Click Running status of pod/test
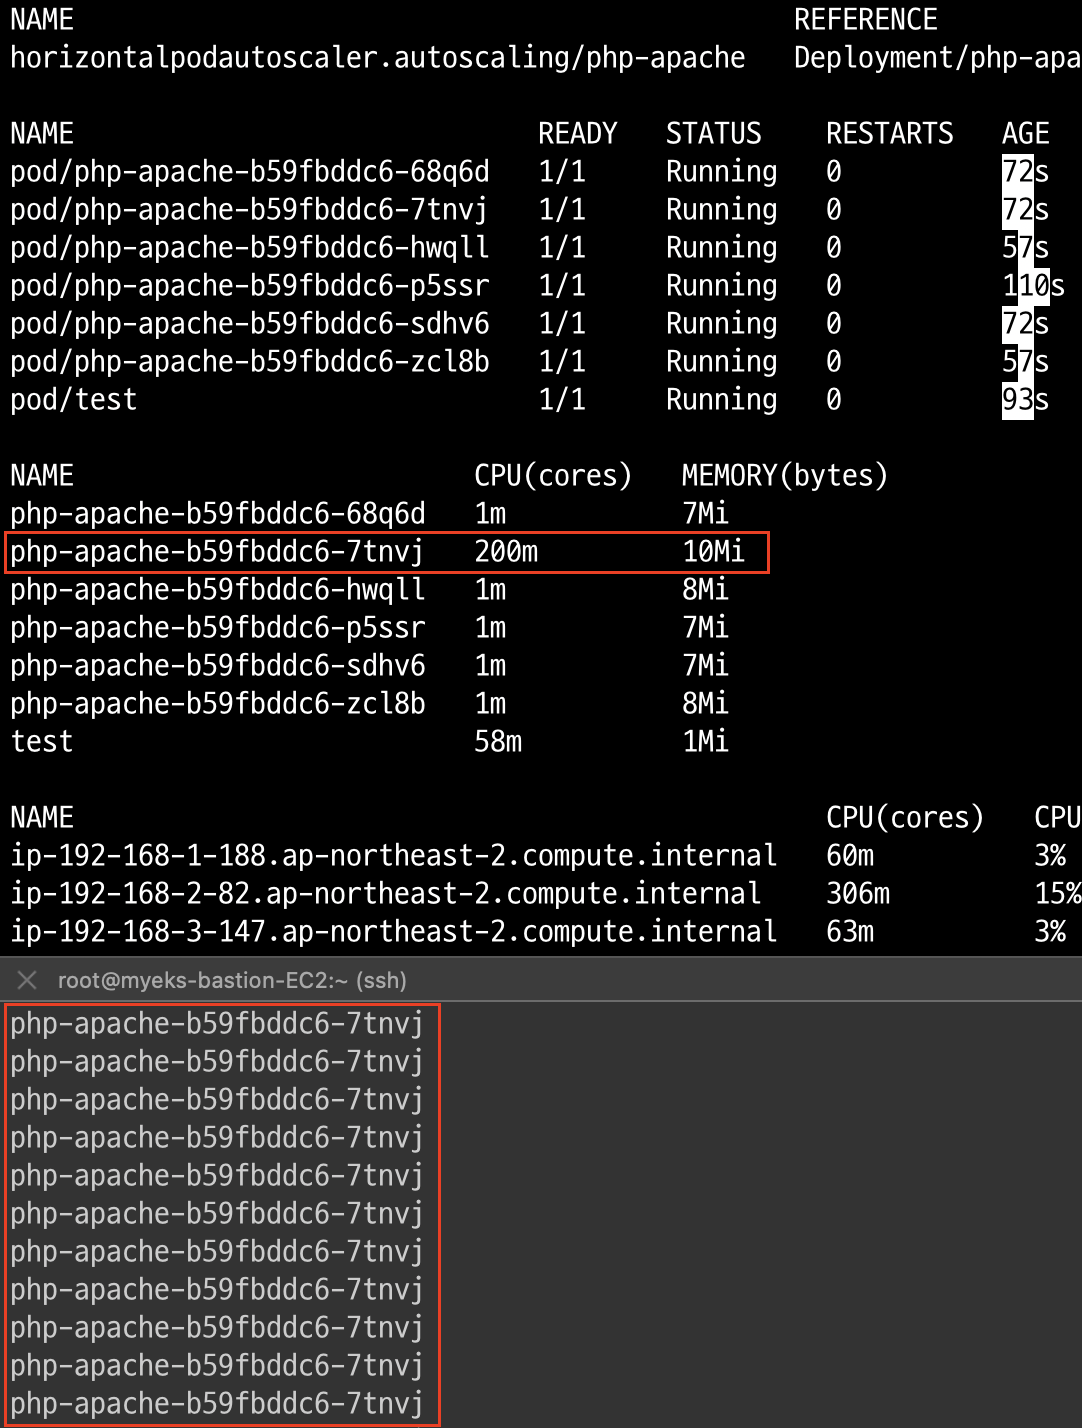This screenshot has width=1082, height=1428. pos(722,400)
